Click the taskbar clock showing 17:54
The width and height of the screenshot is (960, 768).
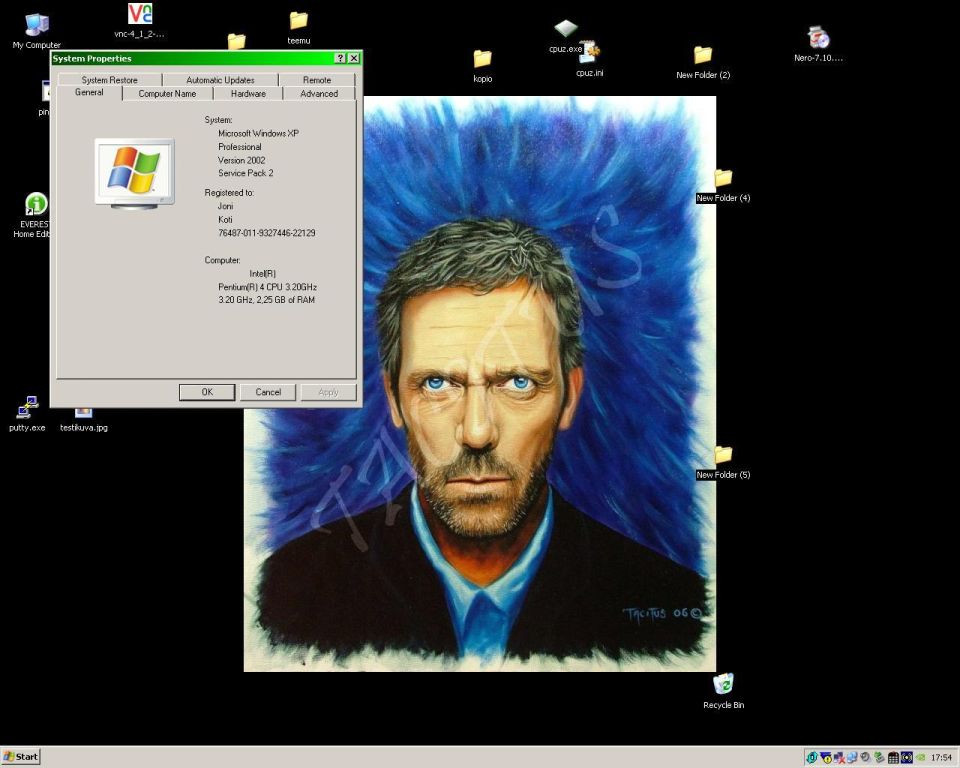[941, 758]
